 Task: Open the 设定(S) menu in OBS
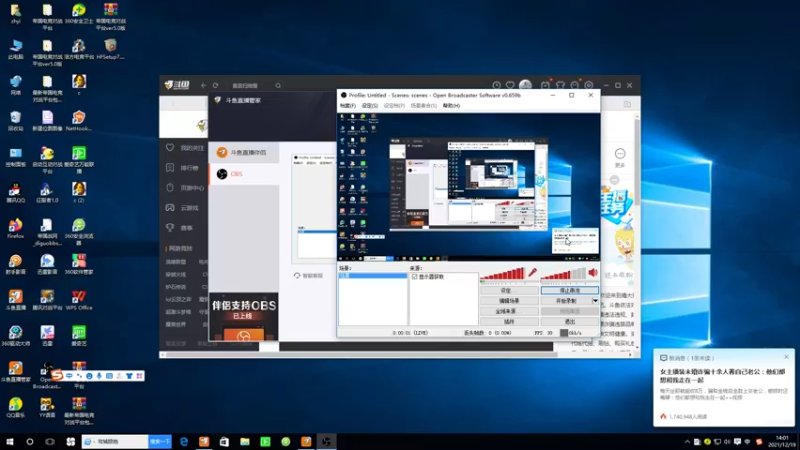(370, 106)
